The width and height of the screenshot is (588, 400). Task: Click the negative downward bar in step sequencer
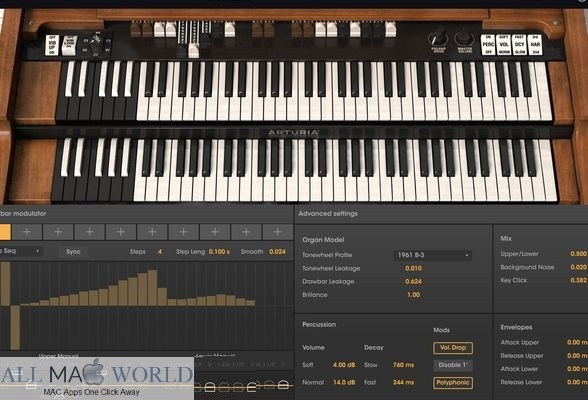tap(15, 327)
